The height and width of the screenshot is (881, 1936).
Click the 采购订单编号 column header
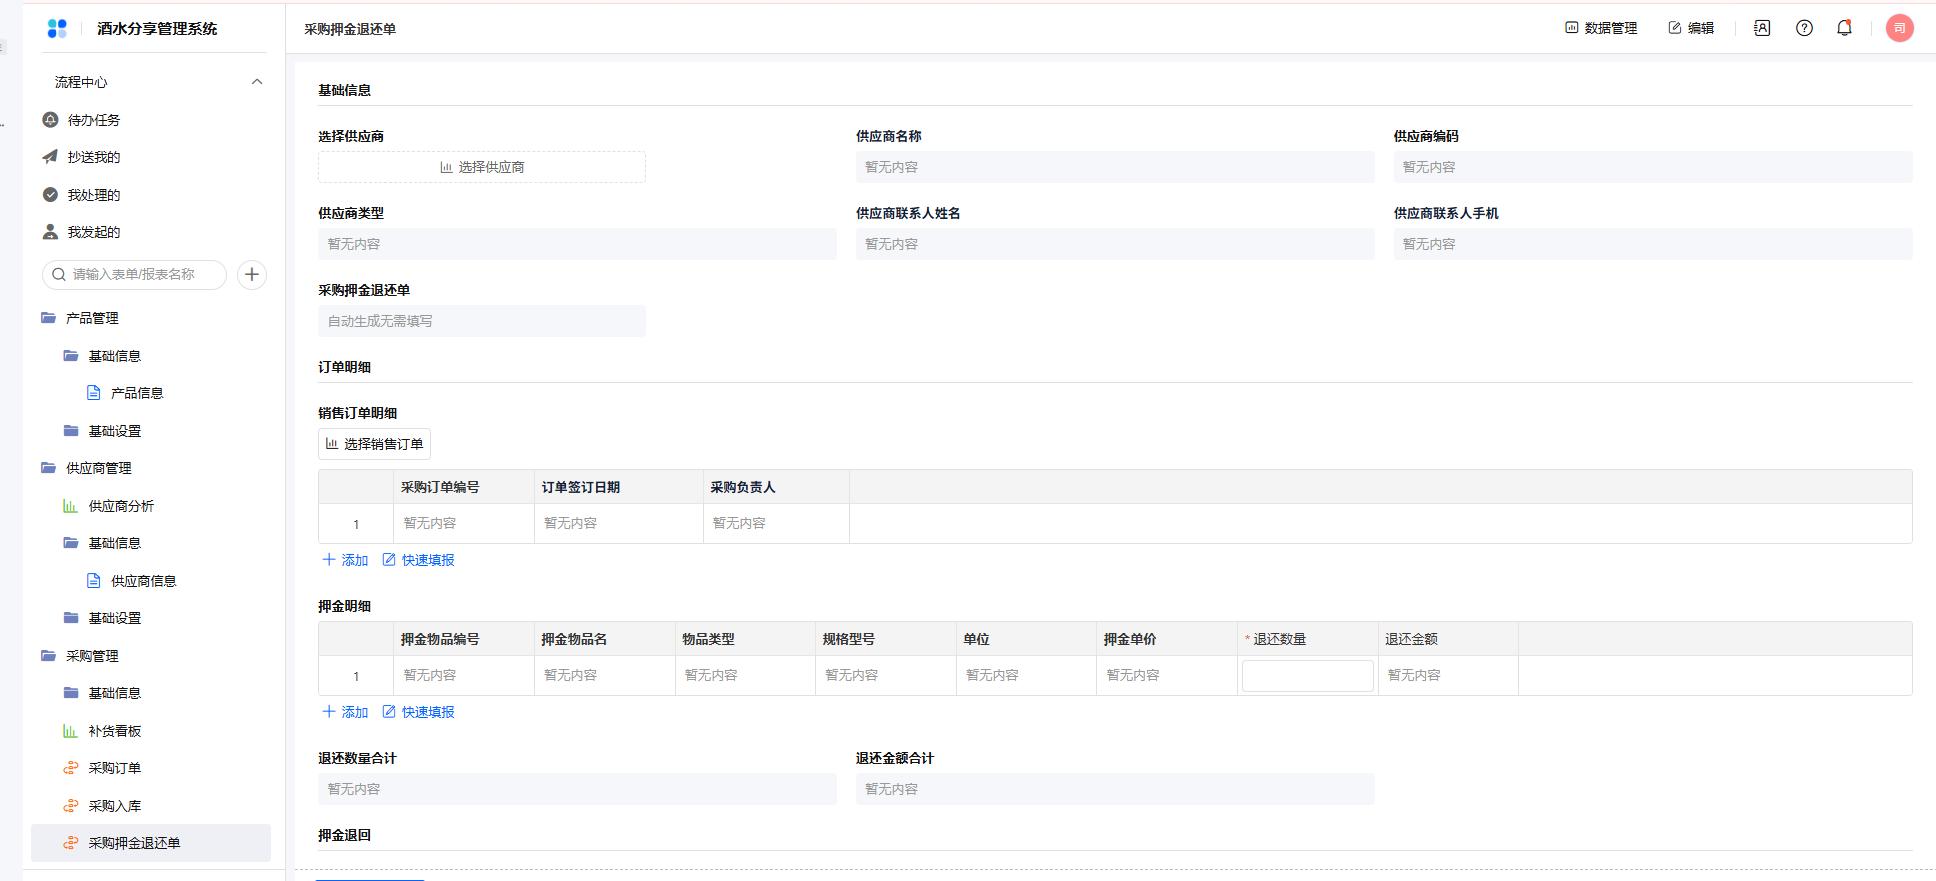pos(464,487)
